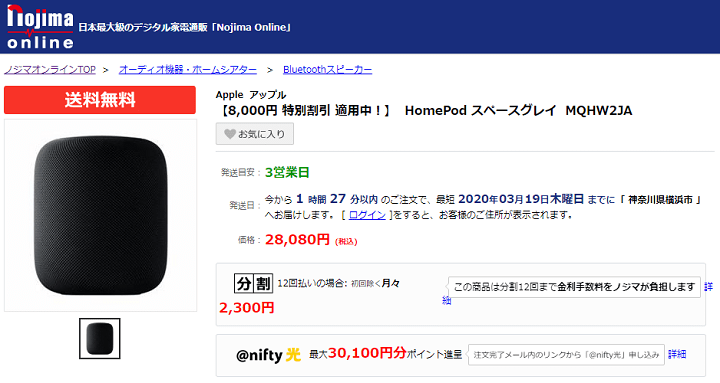This screenshot has height=383, width=720.
Task: Click the お気に入り favorite button
Action: pos(255,134)
